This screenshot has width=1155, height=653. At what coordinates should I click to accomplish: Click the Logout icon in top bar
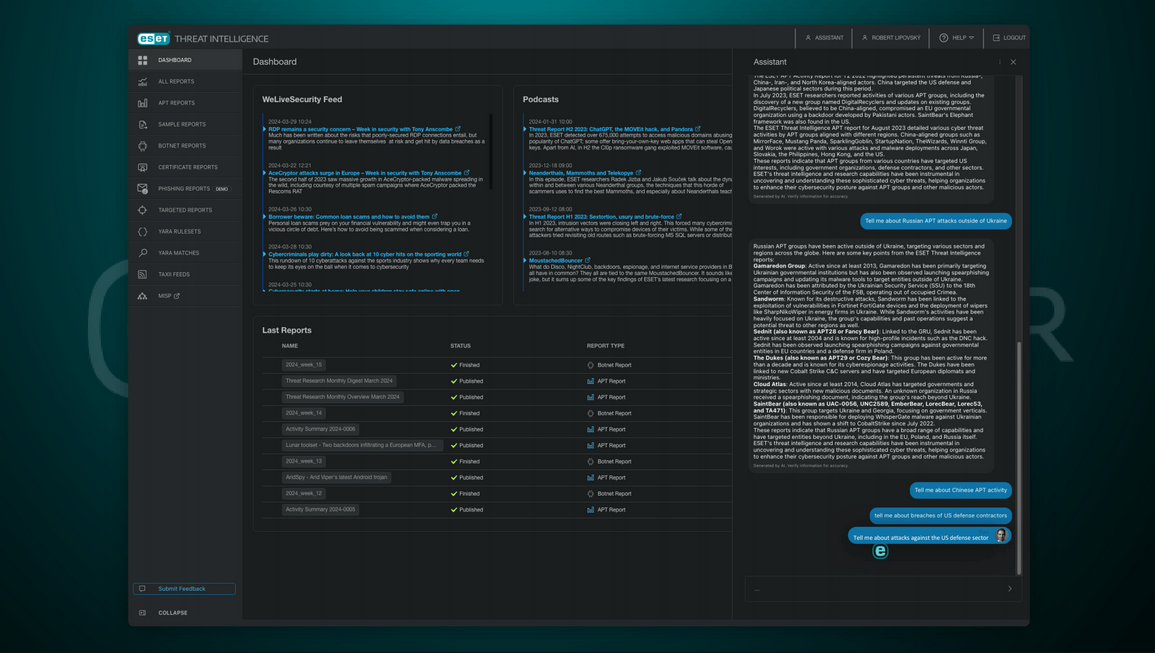click(996, 38)
